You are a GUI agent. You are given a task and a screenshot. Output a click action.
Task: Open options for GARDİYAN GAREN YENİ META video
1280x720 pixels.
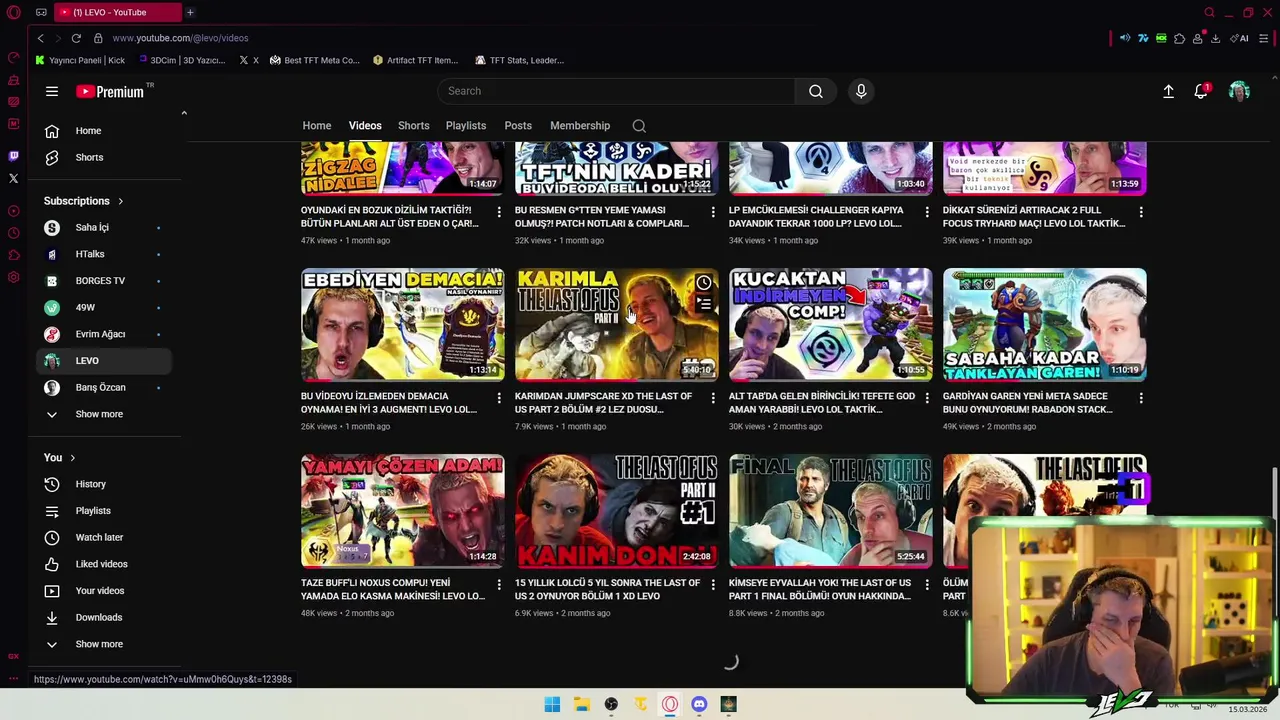tap(1141, 398)
